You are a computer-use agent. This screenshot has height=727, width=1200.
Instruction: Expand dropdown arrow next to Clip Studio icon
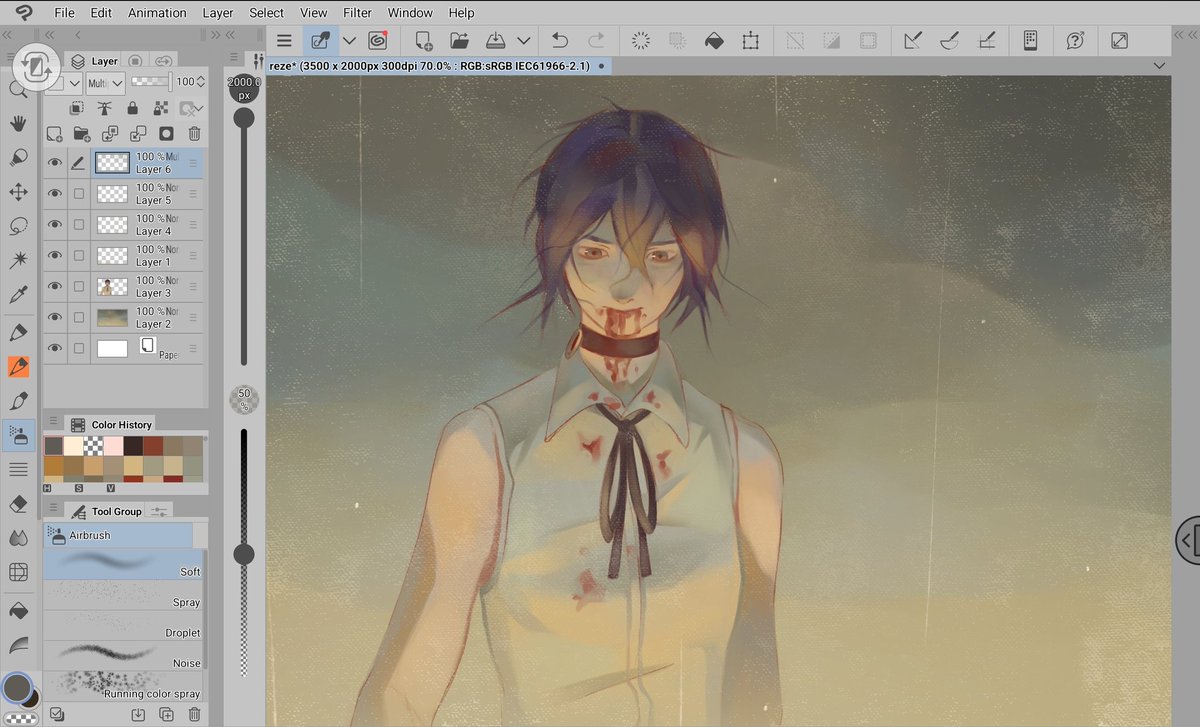point(349,41)
